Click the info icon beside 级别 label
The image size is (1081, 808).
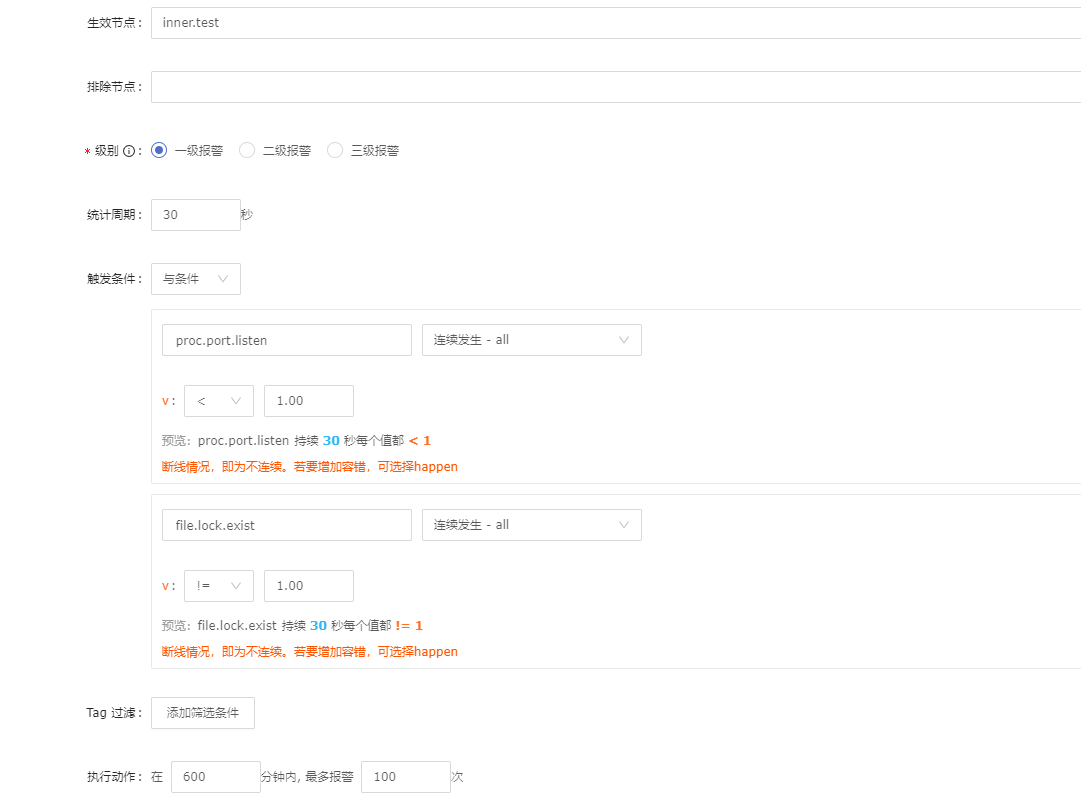tap(129, 151)
